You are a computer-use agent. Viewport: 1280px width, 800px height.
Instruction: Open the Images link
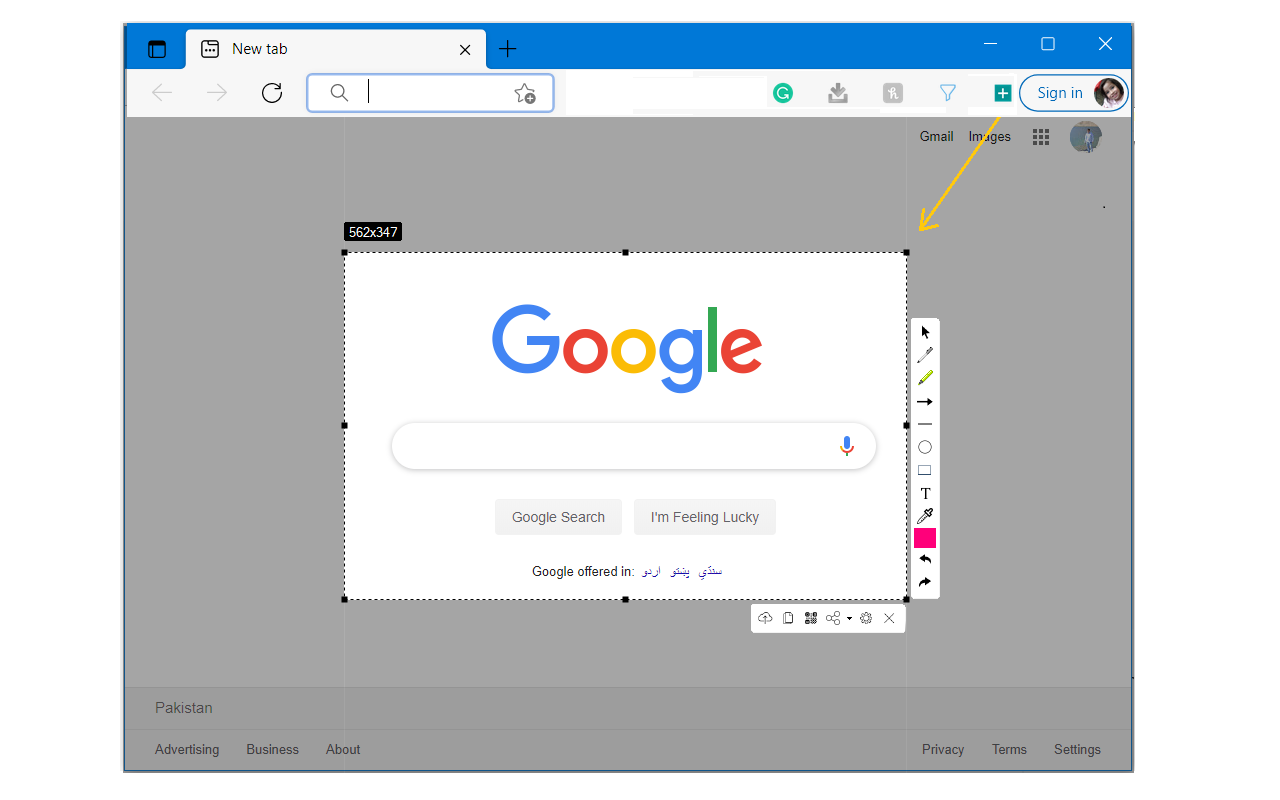point(989,137)
